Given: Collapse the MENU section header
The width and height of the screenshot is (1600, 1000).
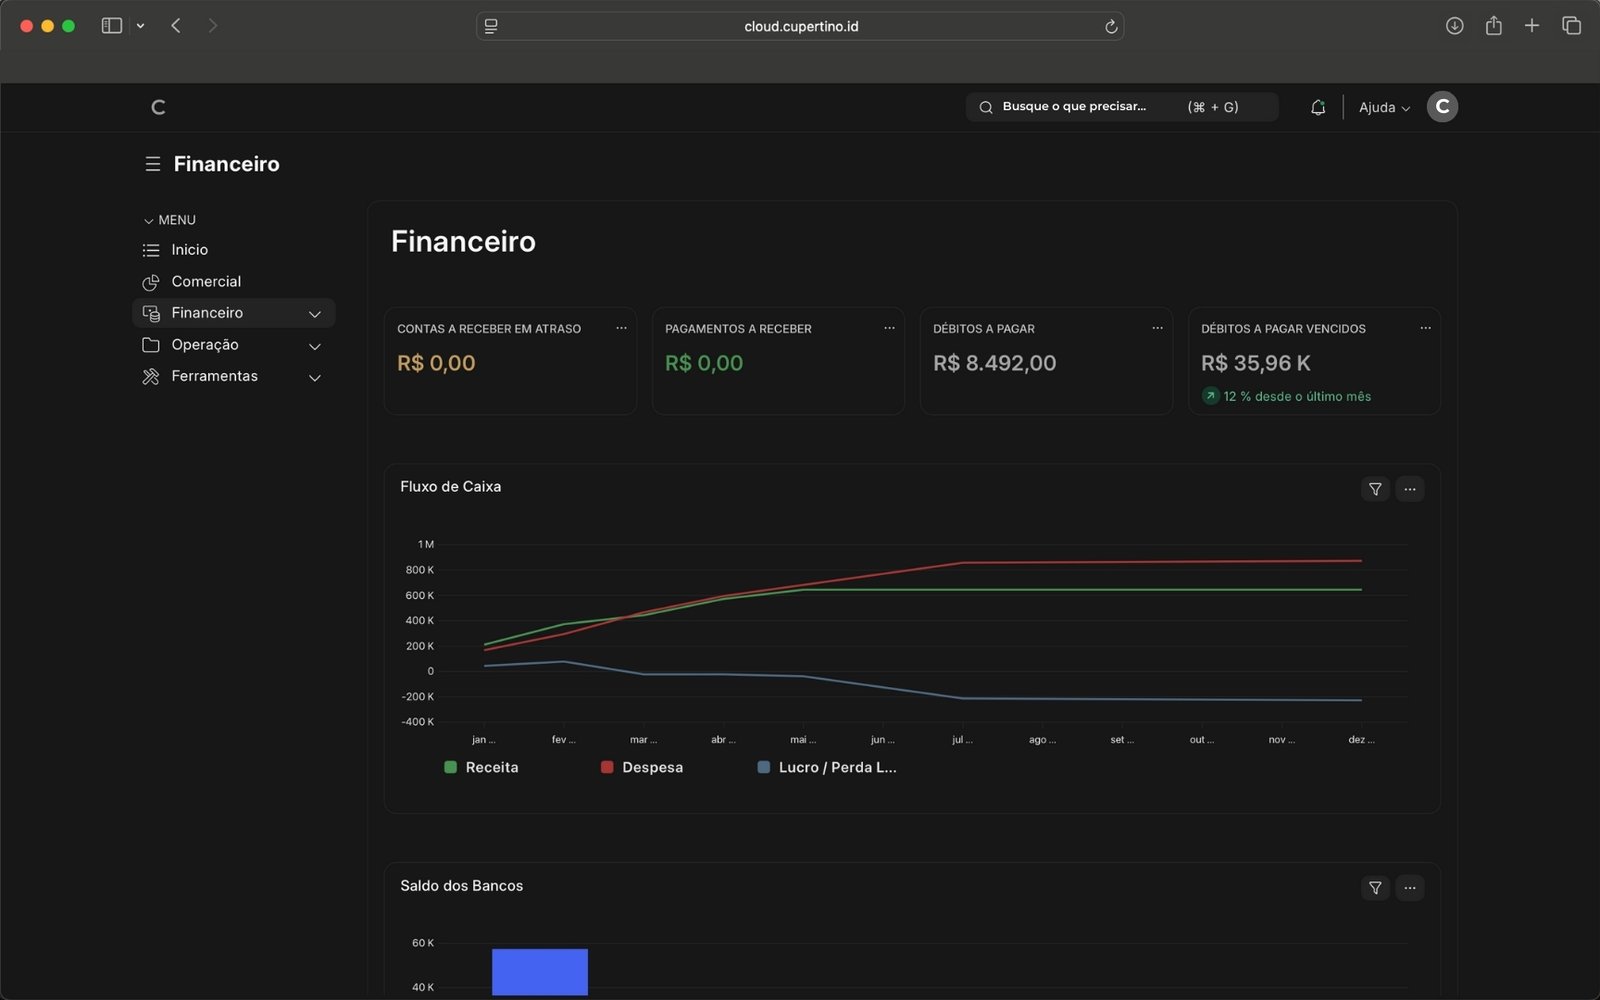Looking at the screenshot, I should pyautogui.click(x=170, y=220).
